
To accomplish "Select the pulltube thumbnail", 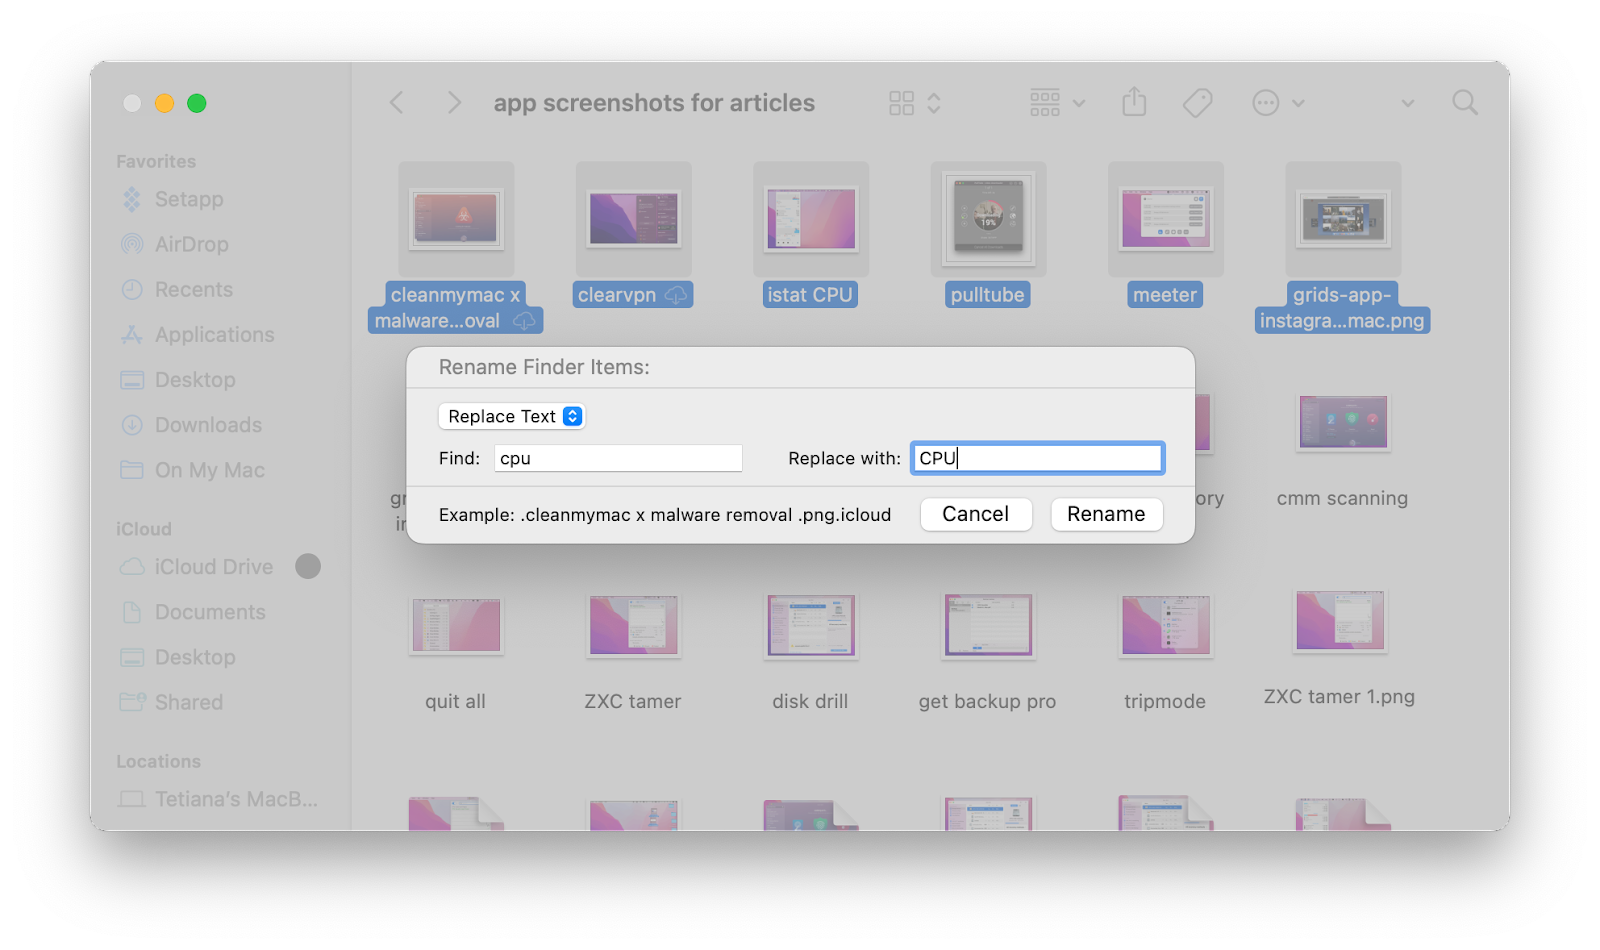I will coord(986,219).
